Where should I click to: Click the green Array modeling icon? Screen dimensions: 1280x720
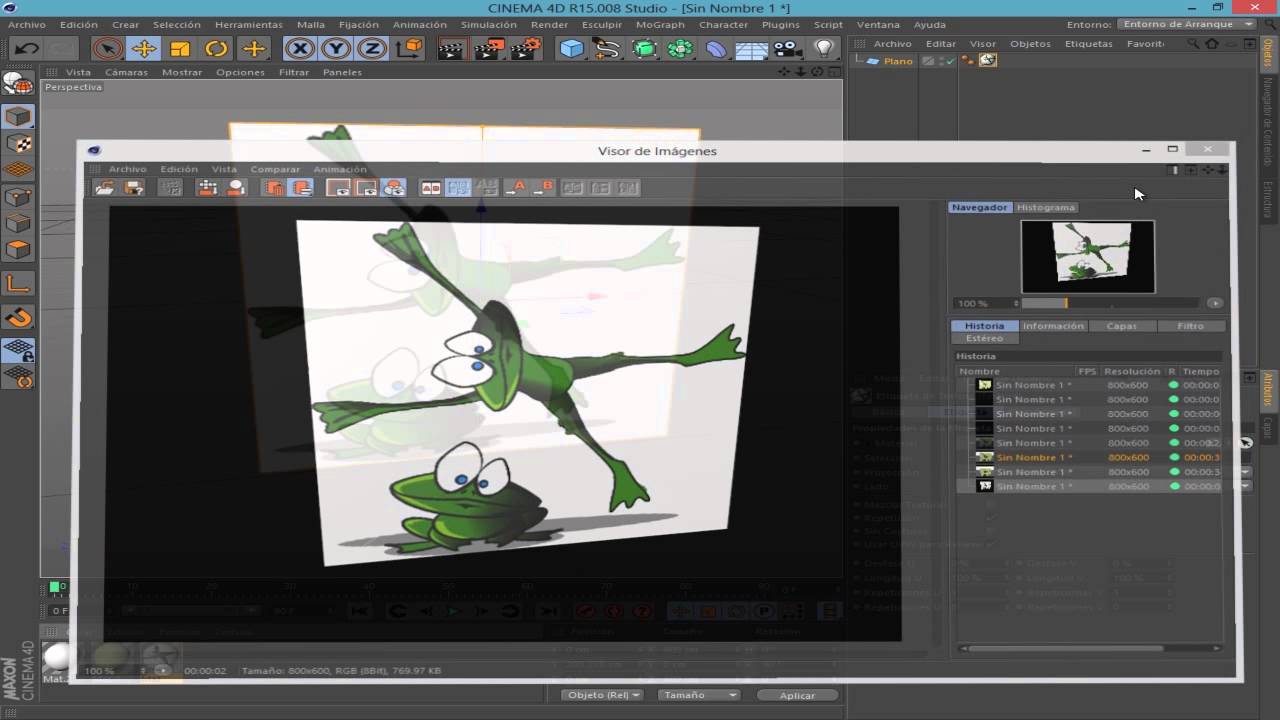[x=680, y=48]
